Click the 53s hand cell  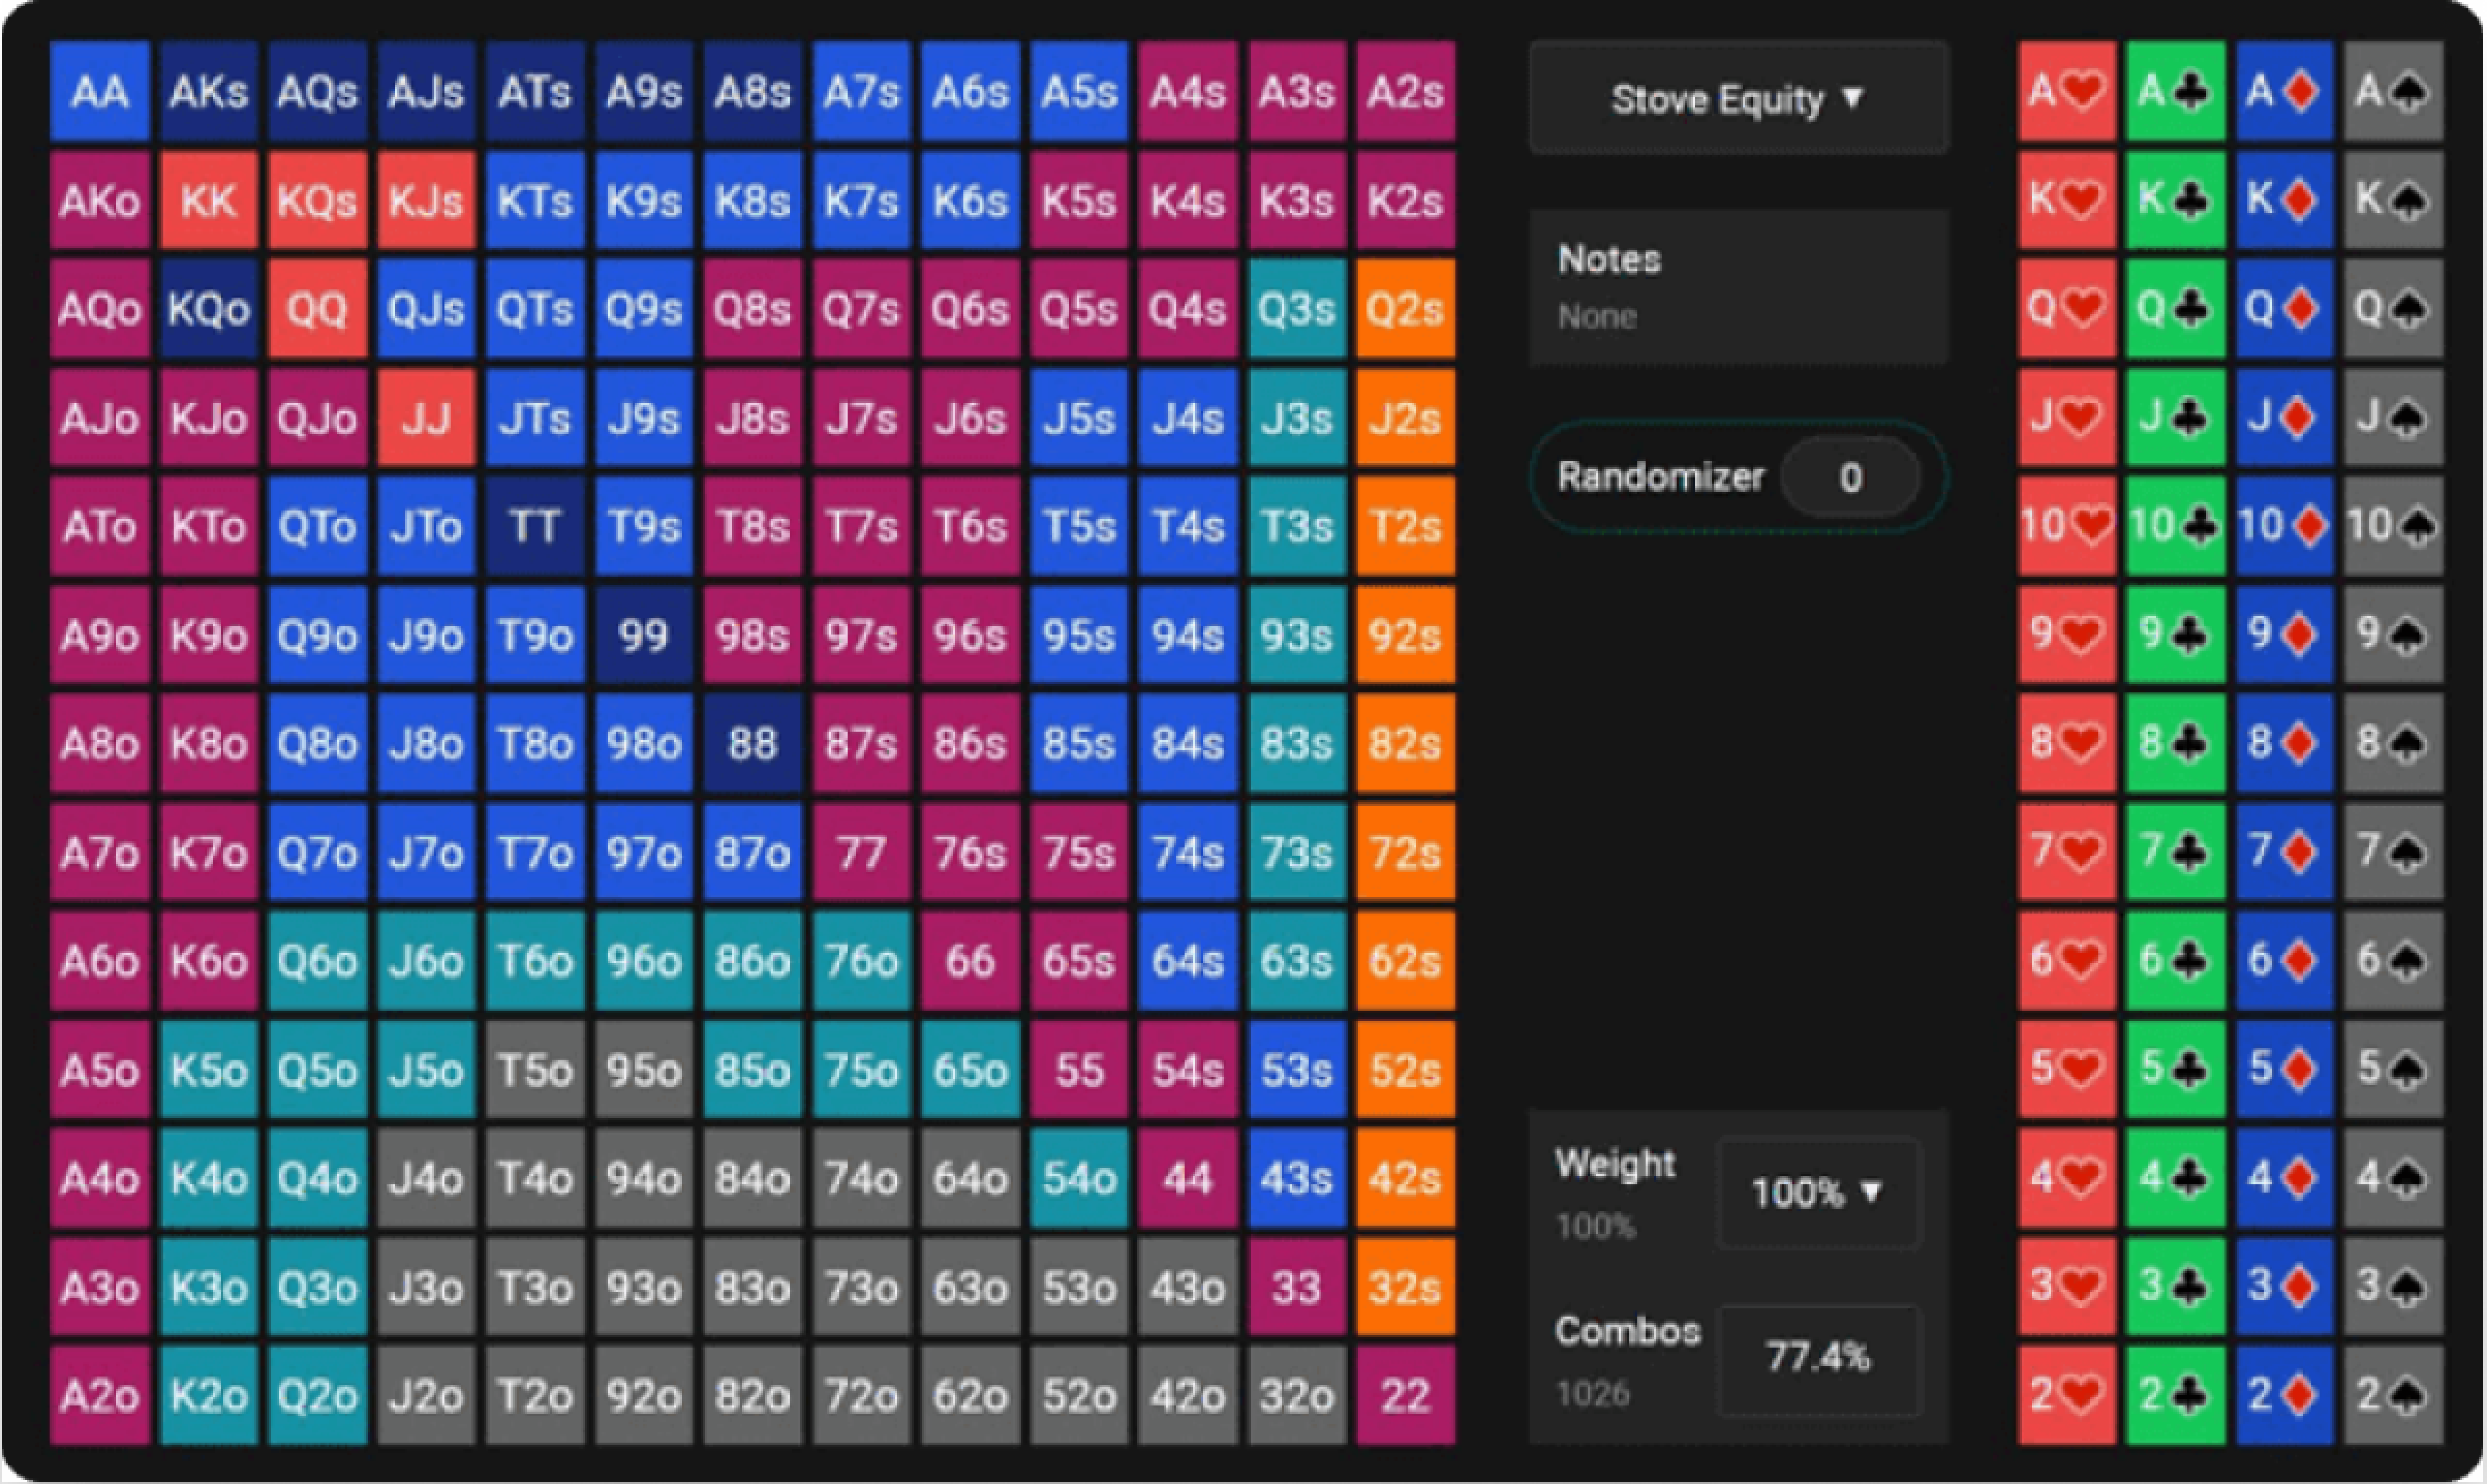(1297, 1070)
